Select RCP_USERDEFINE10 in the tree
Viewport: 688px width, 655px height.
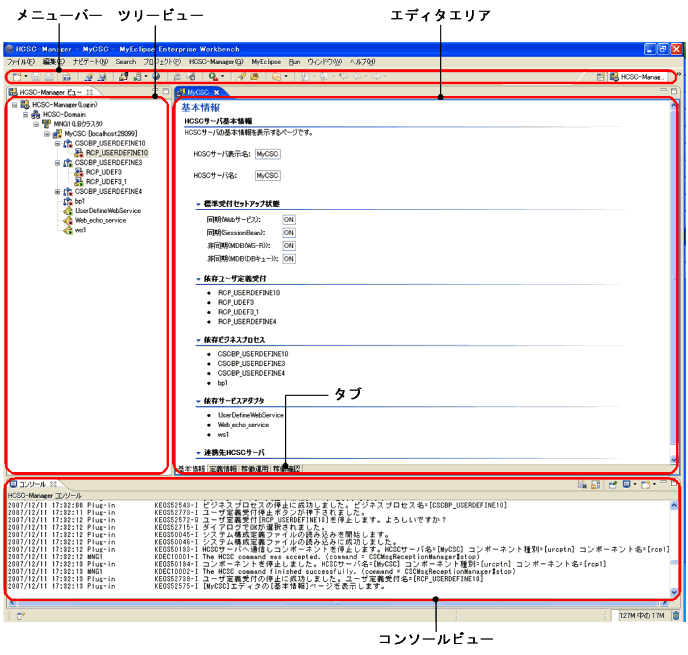tap(117, 153)
